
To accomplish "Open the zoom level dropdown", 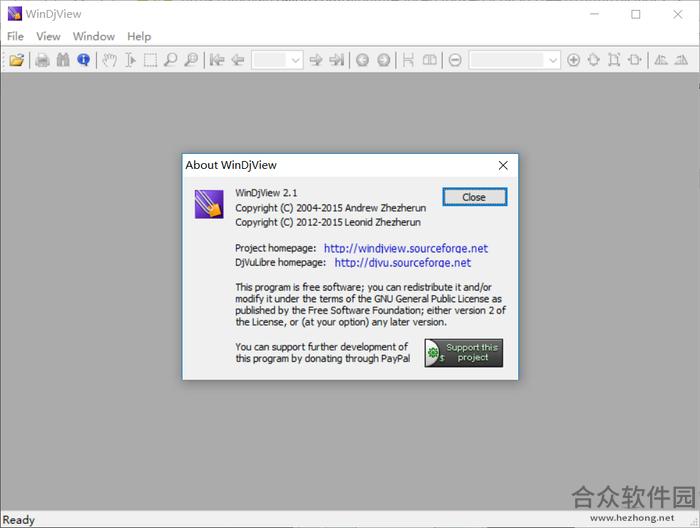I will tap(553, 60).
